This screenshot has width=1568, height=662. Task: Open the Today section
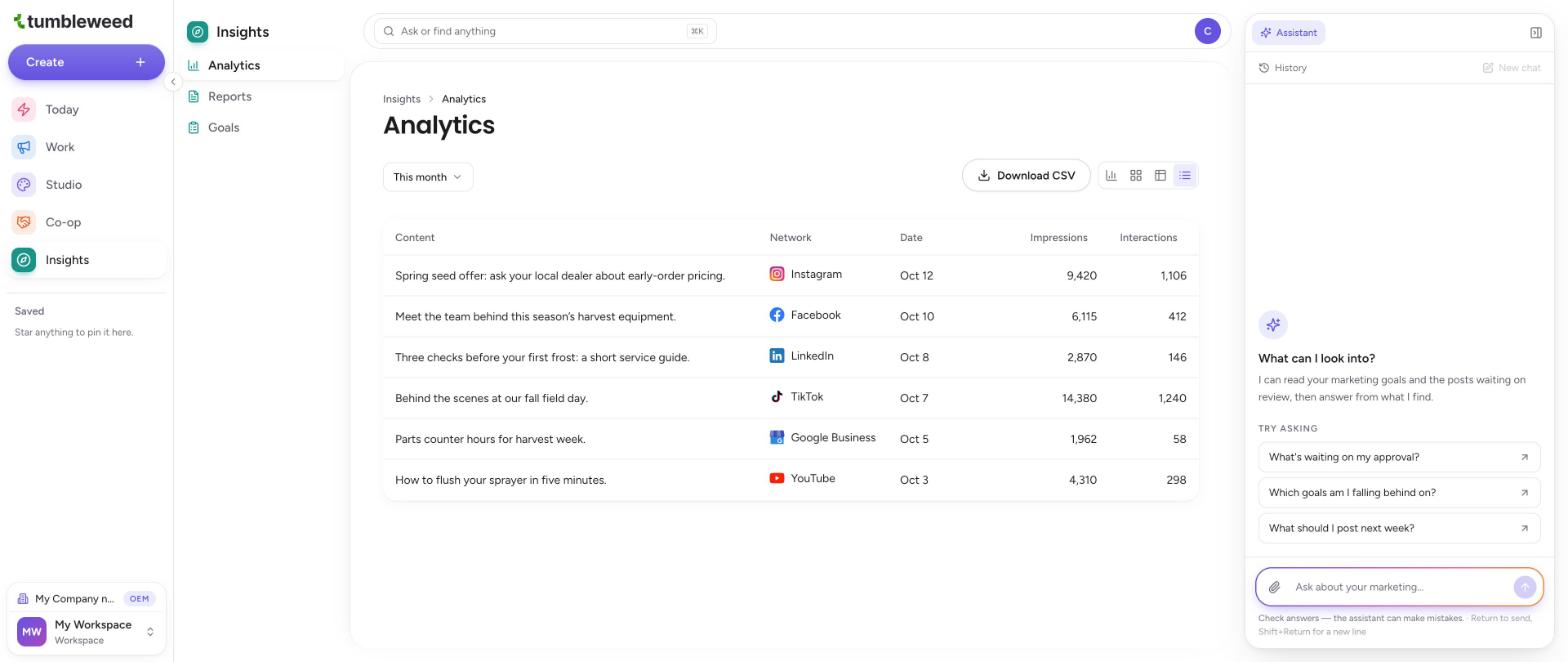87,110
